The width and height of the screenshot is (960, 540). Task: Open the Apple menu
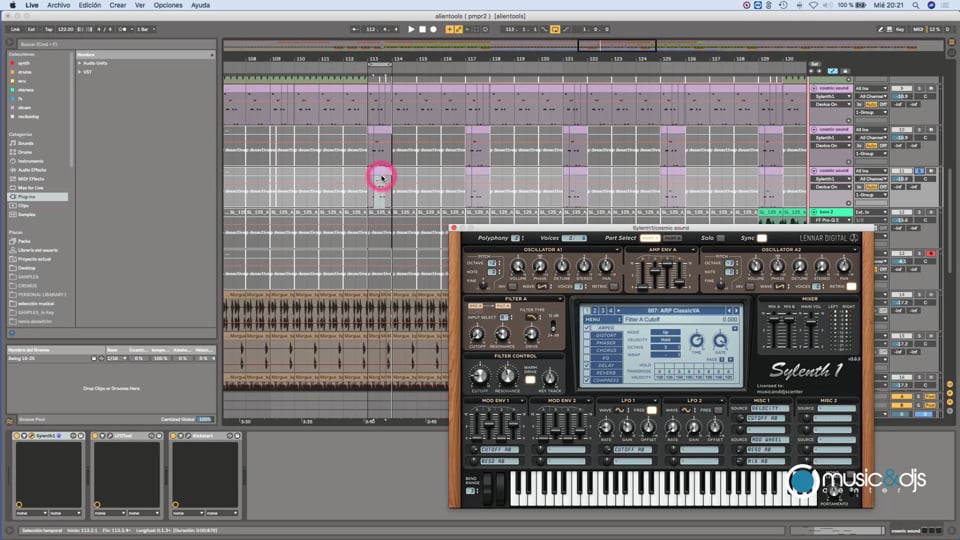tap(12, 5)
